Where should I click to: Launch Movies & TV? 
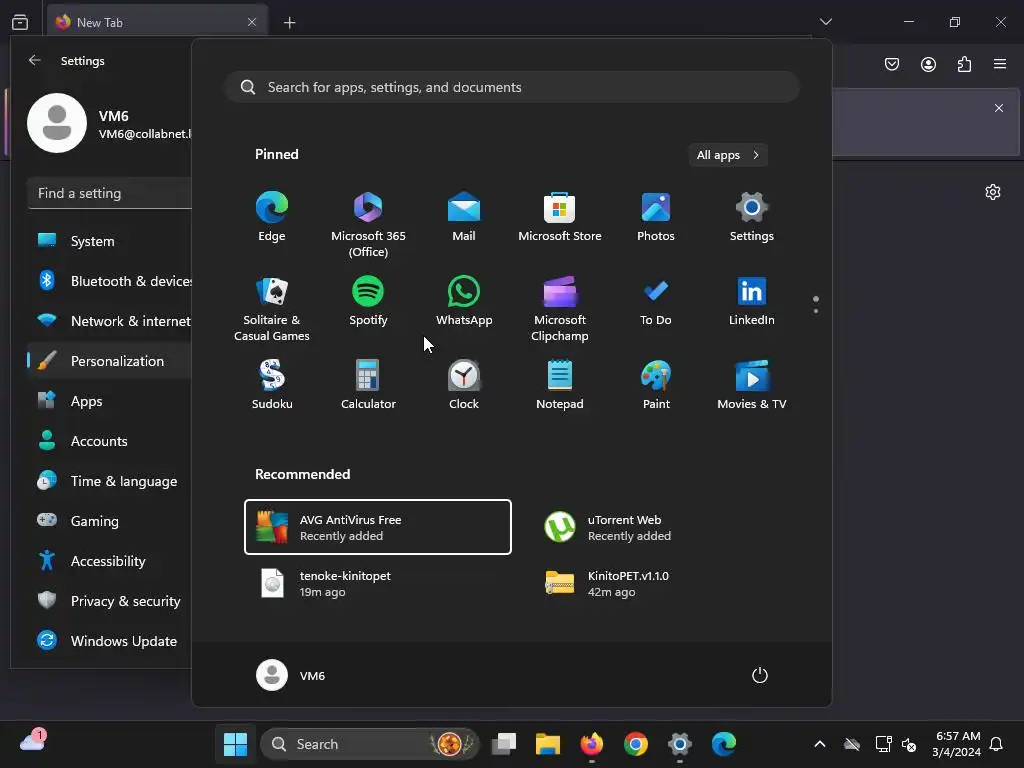(x=752, y=385)
